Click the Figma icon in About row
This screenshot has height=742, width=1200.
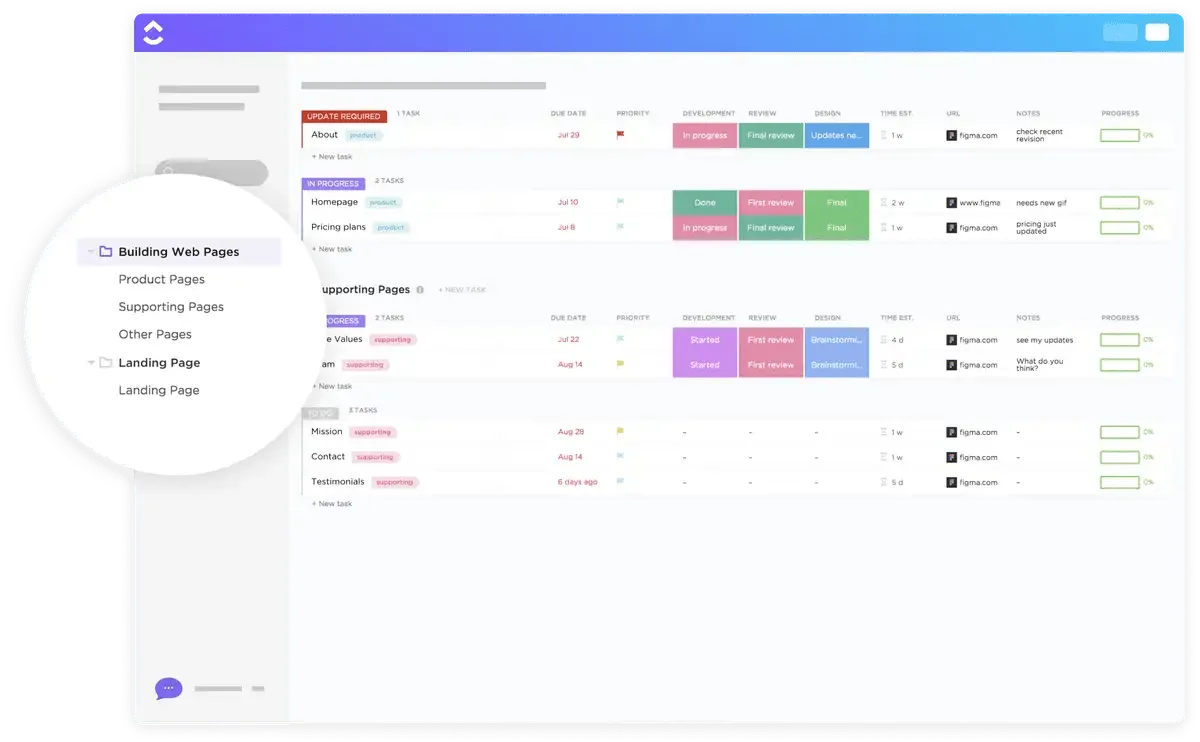952,135
